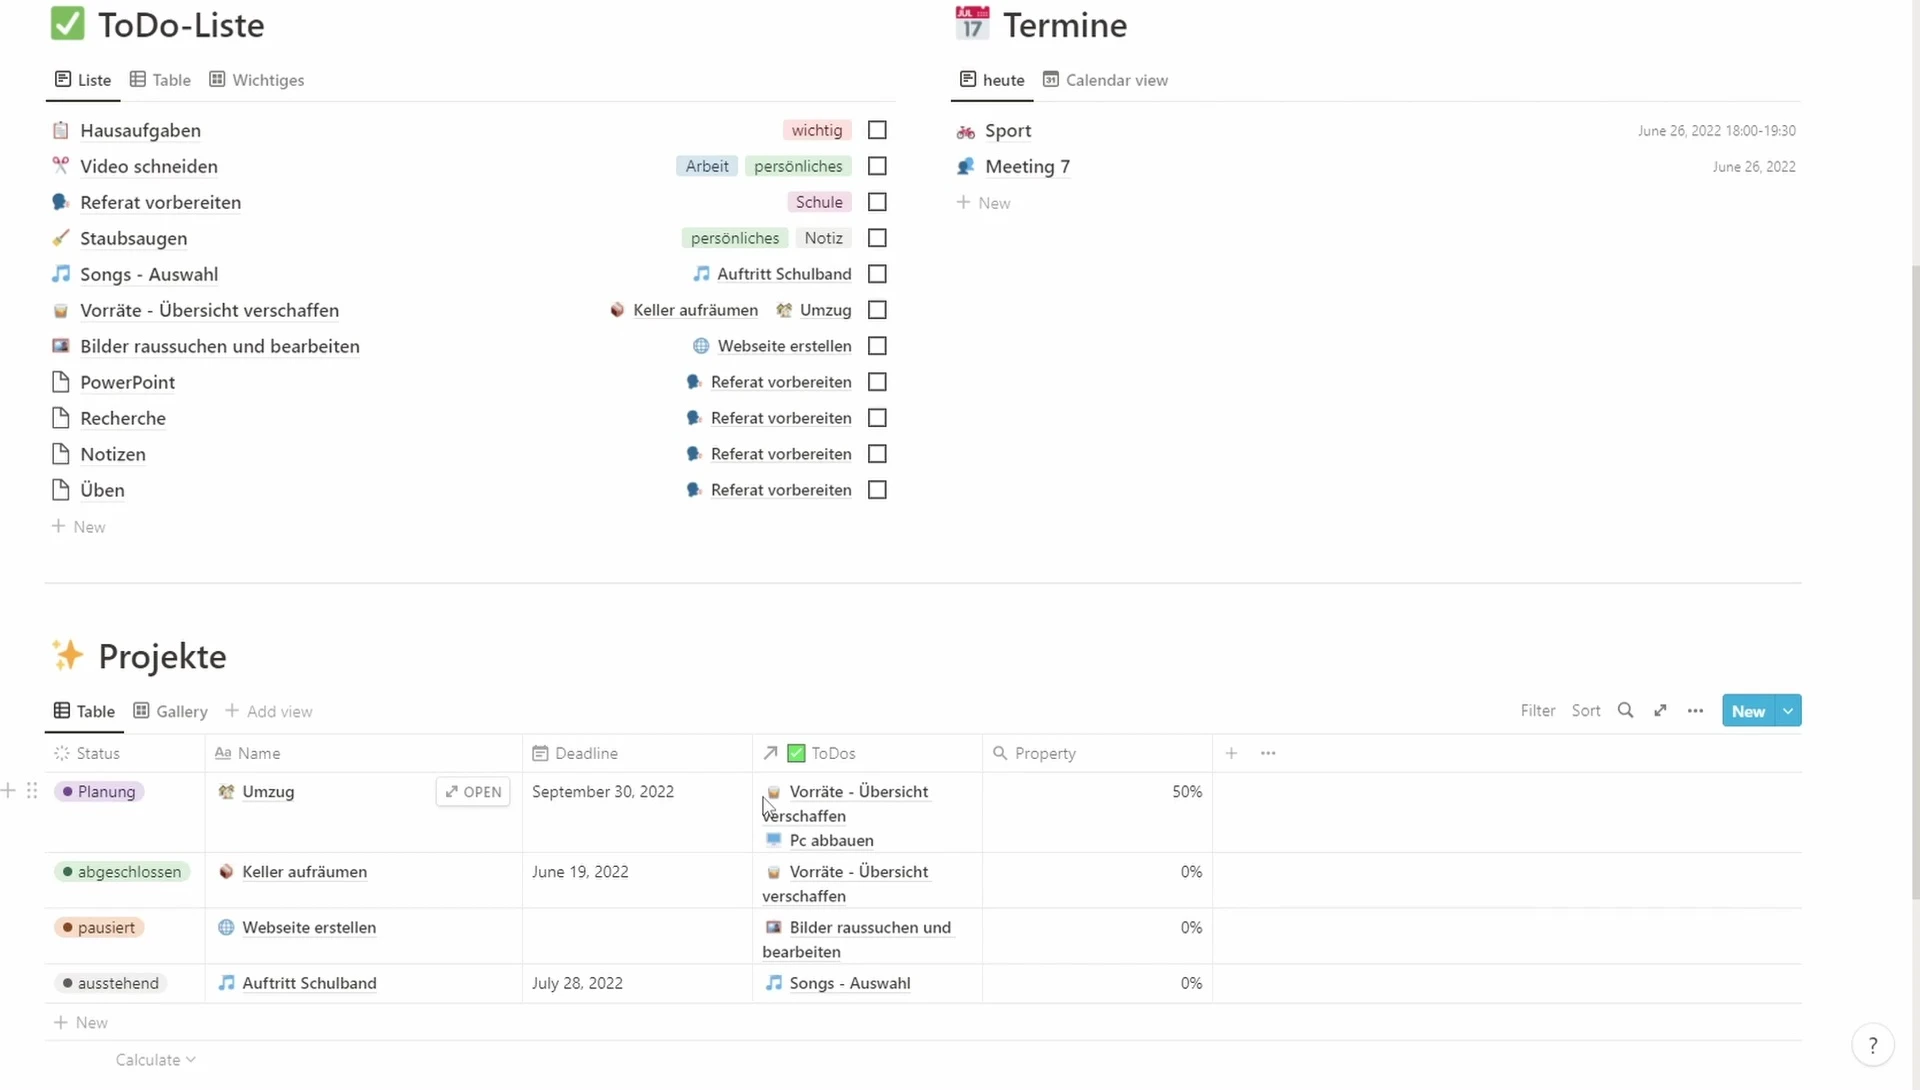
Task: Click the Schule tag on Referat vorbereiten
Action: point(819,202)
